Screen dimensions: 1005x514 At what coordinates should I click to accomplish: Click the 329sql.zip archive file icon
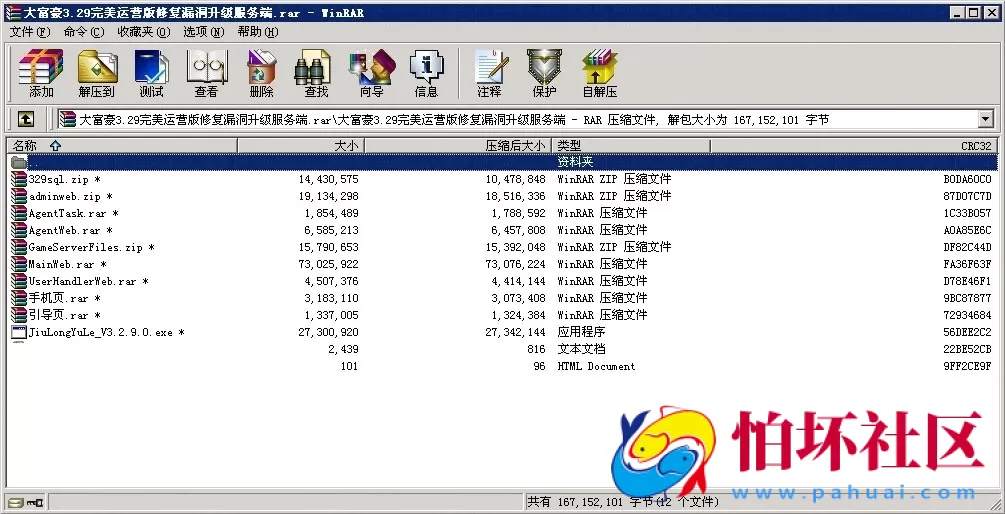[19, 179]
